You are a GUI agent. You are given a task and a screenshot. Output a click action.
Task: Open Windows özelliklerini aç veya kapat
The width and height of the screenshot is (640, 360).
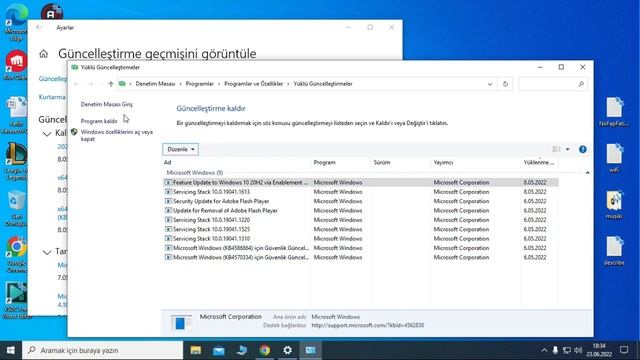[117, 136]
